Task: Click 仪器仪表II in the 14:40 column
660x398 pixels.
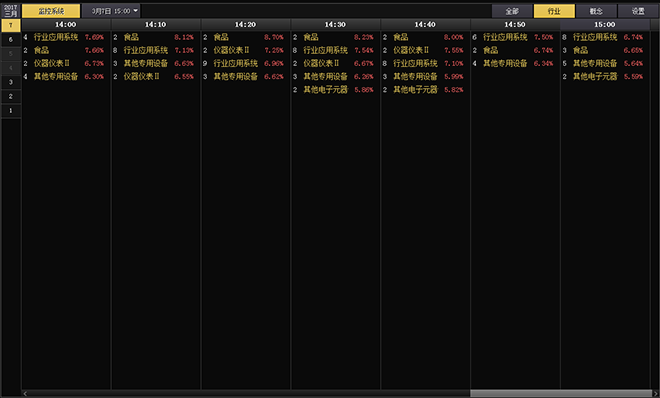Action: (x=411, y=50)
